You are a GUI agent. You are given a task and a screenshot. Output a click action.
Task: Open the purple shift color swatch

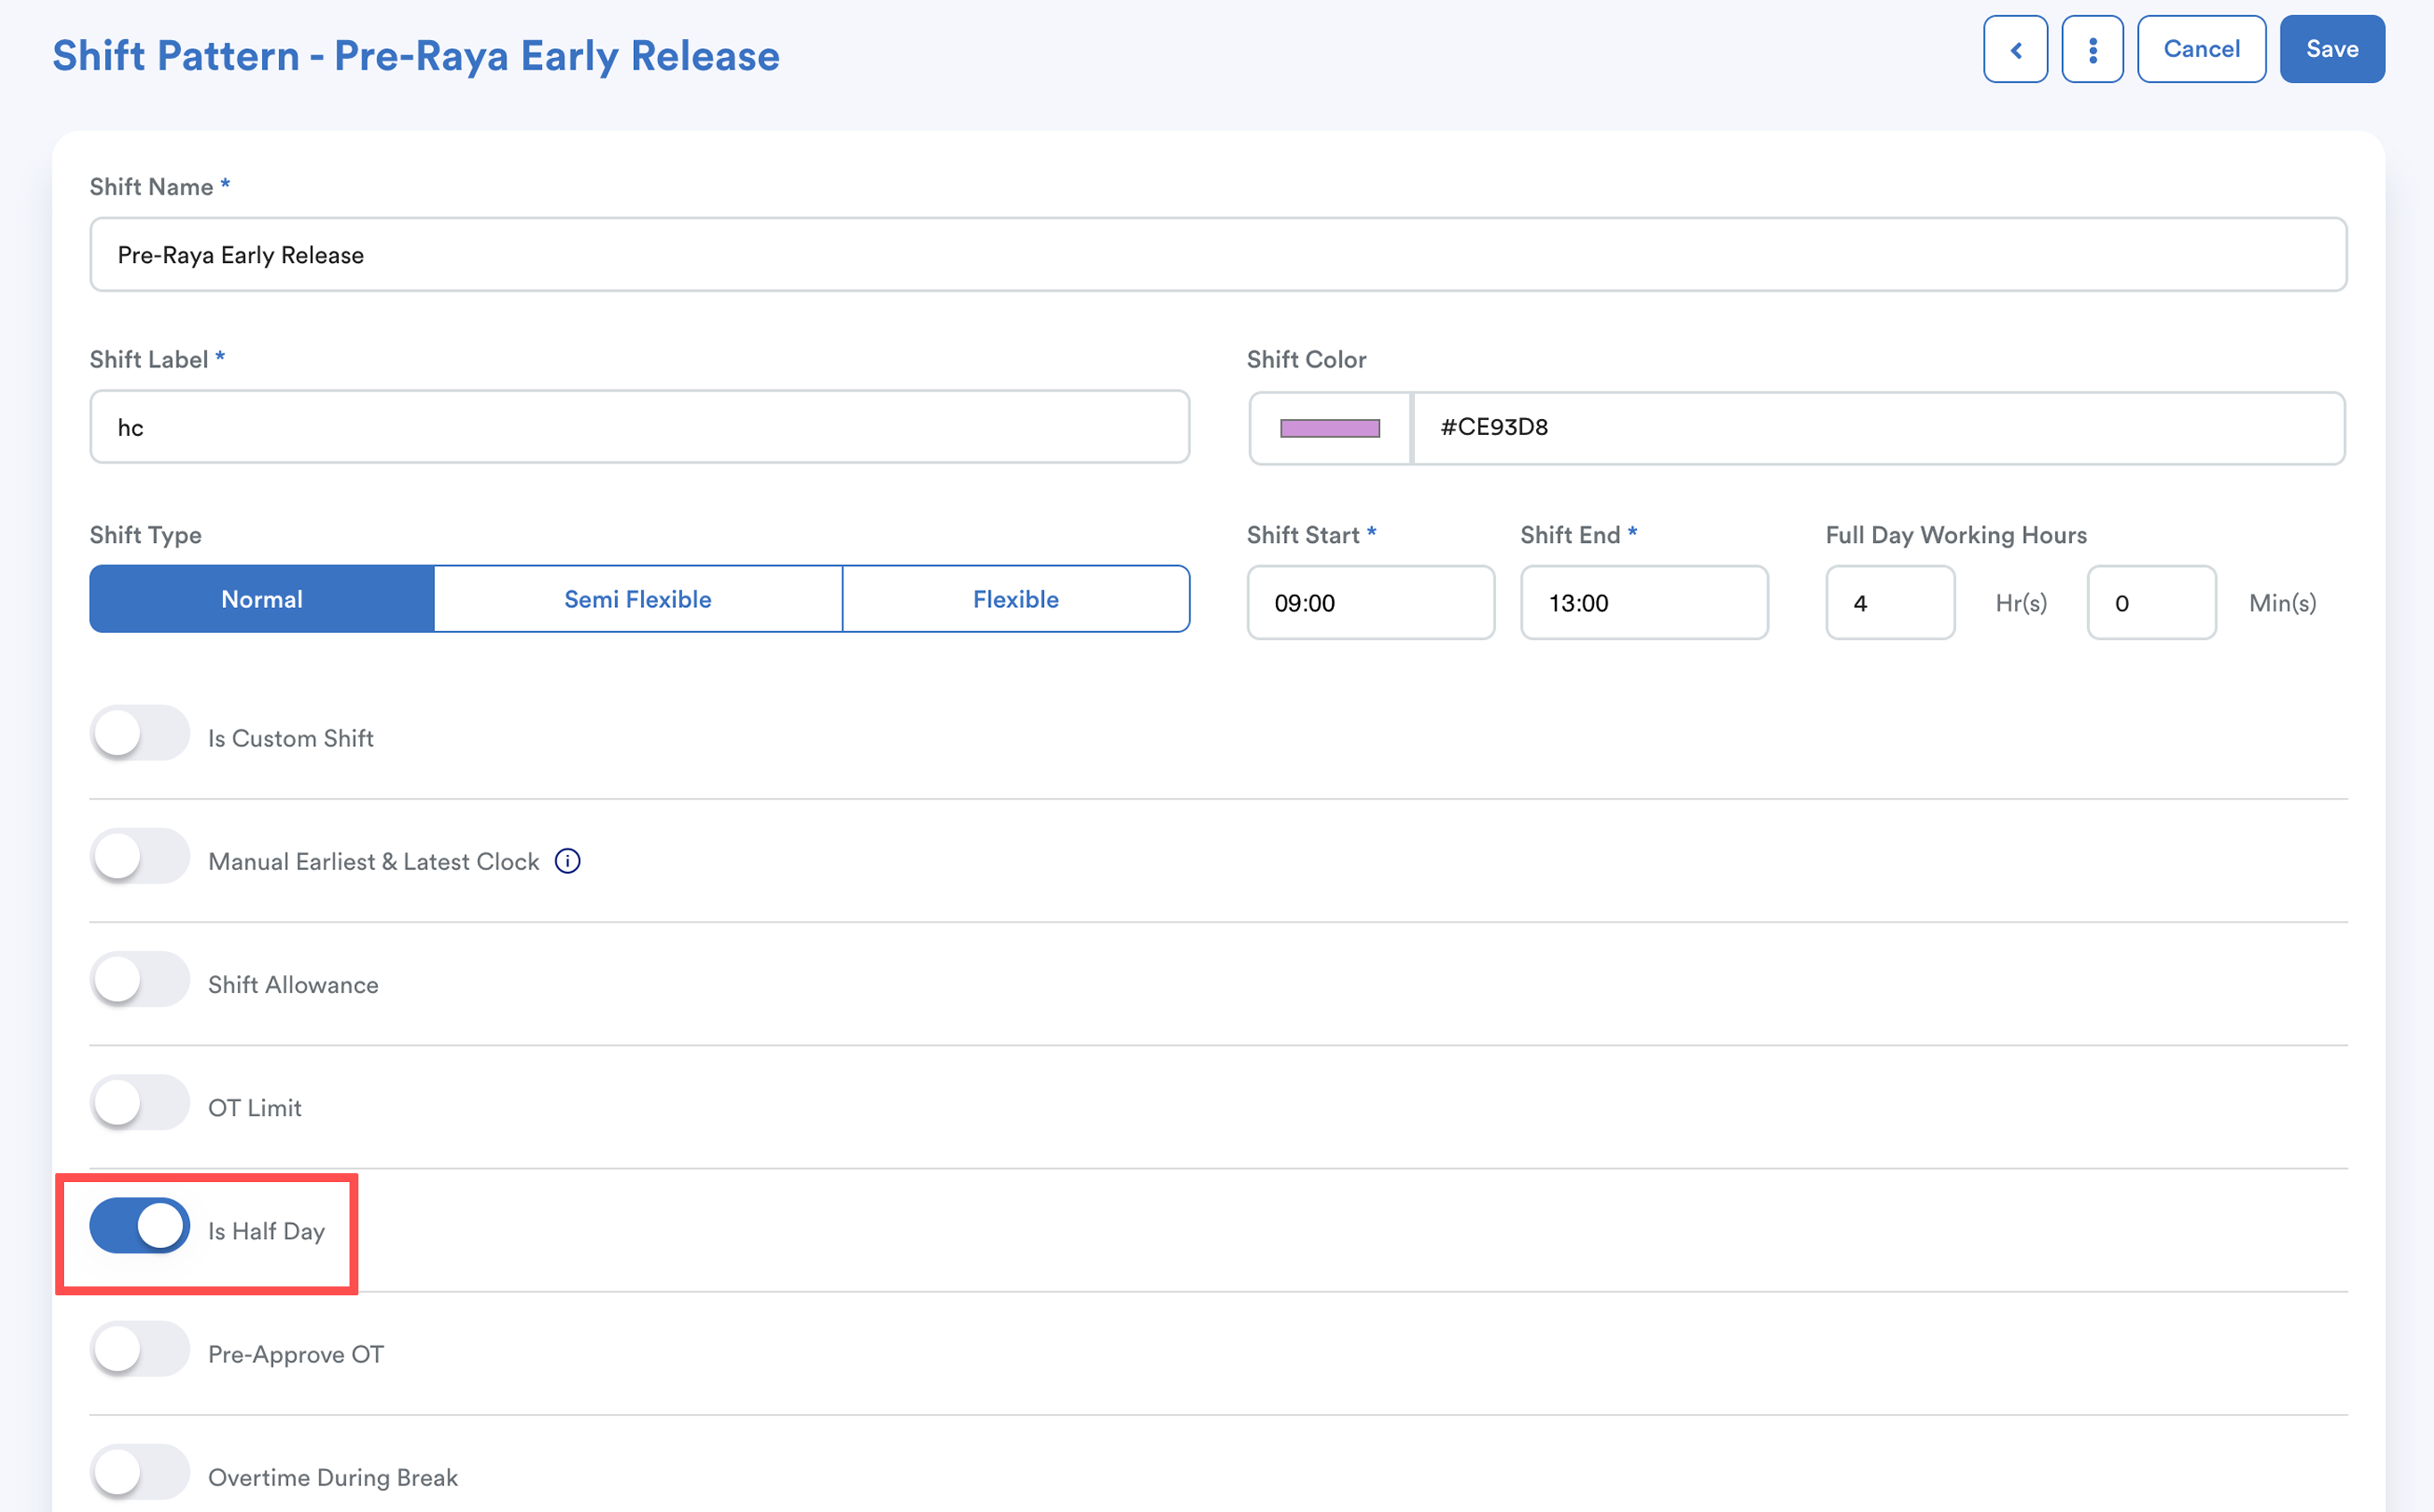coord(1330,428)
